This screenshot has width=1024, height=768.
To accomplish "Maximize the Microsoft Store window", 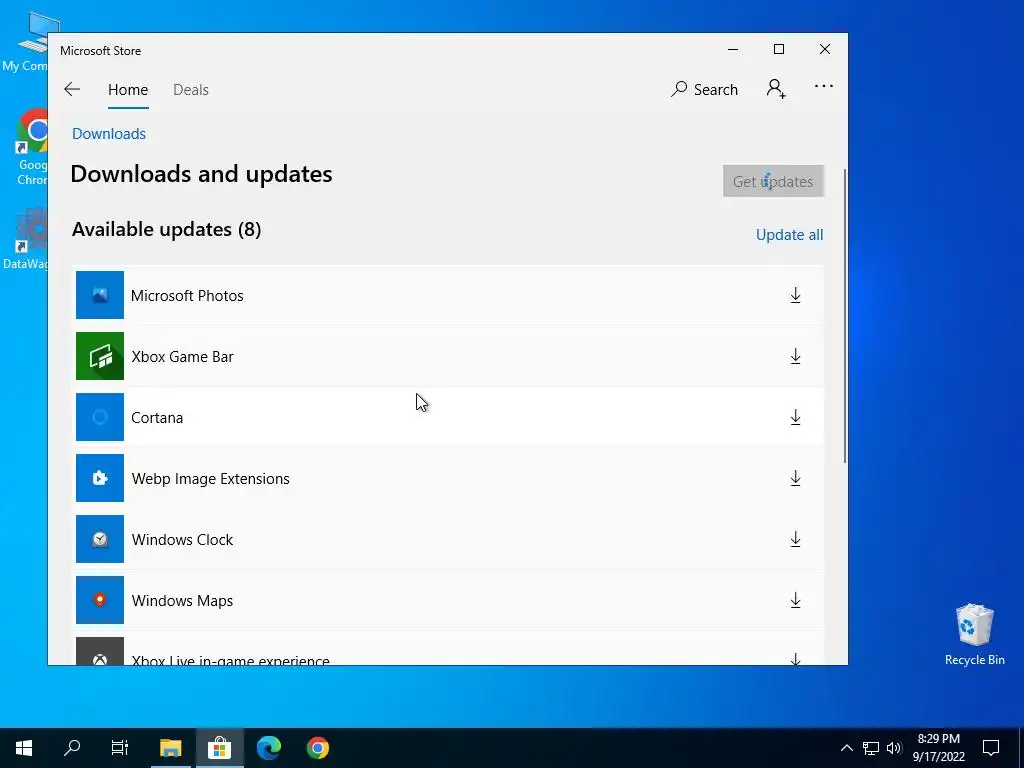I will [778, 50].
